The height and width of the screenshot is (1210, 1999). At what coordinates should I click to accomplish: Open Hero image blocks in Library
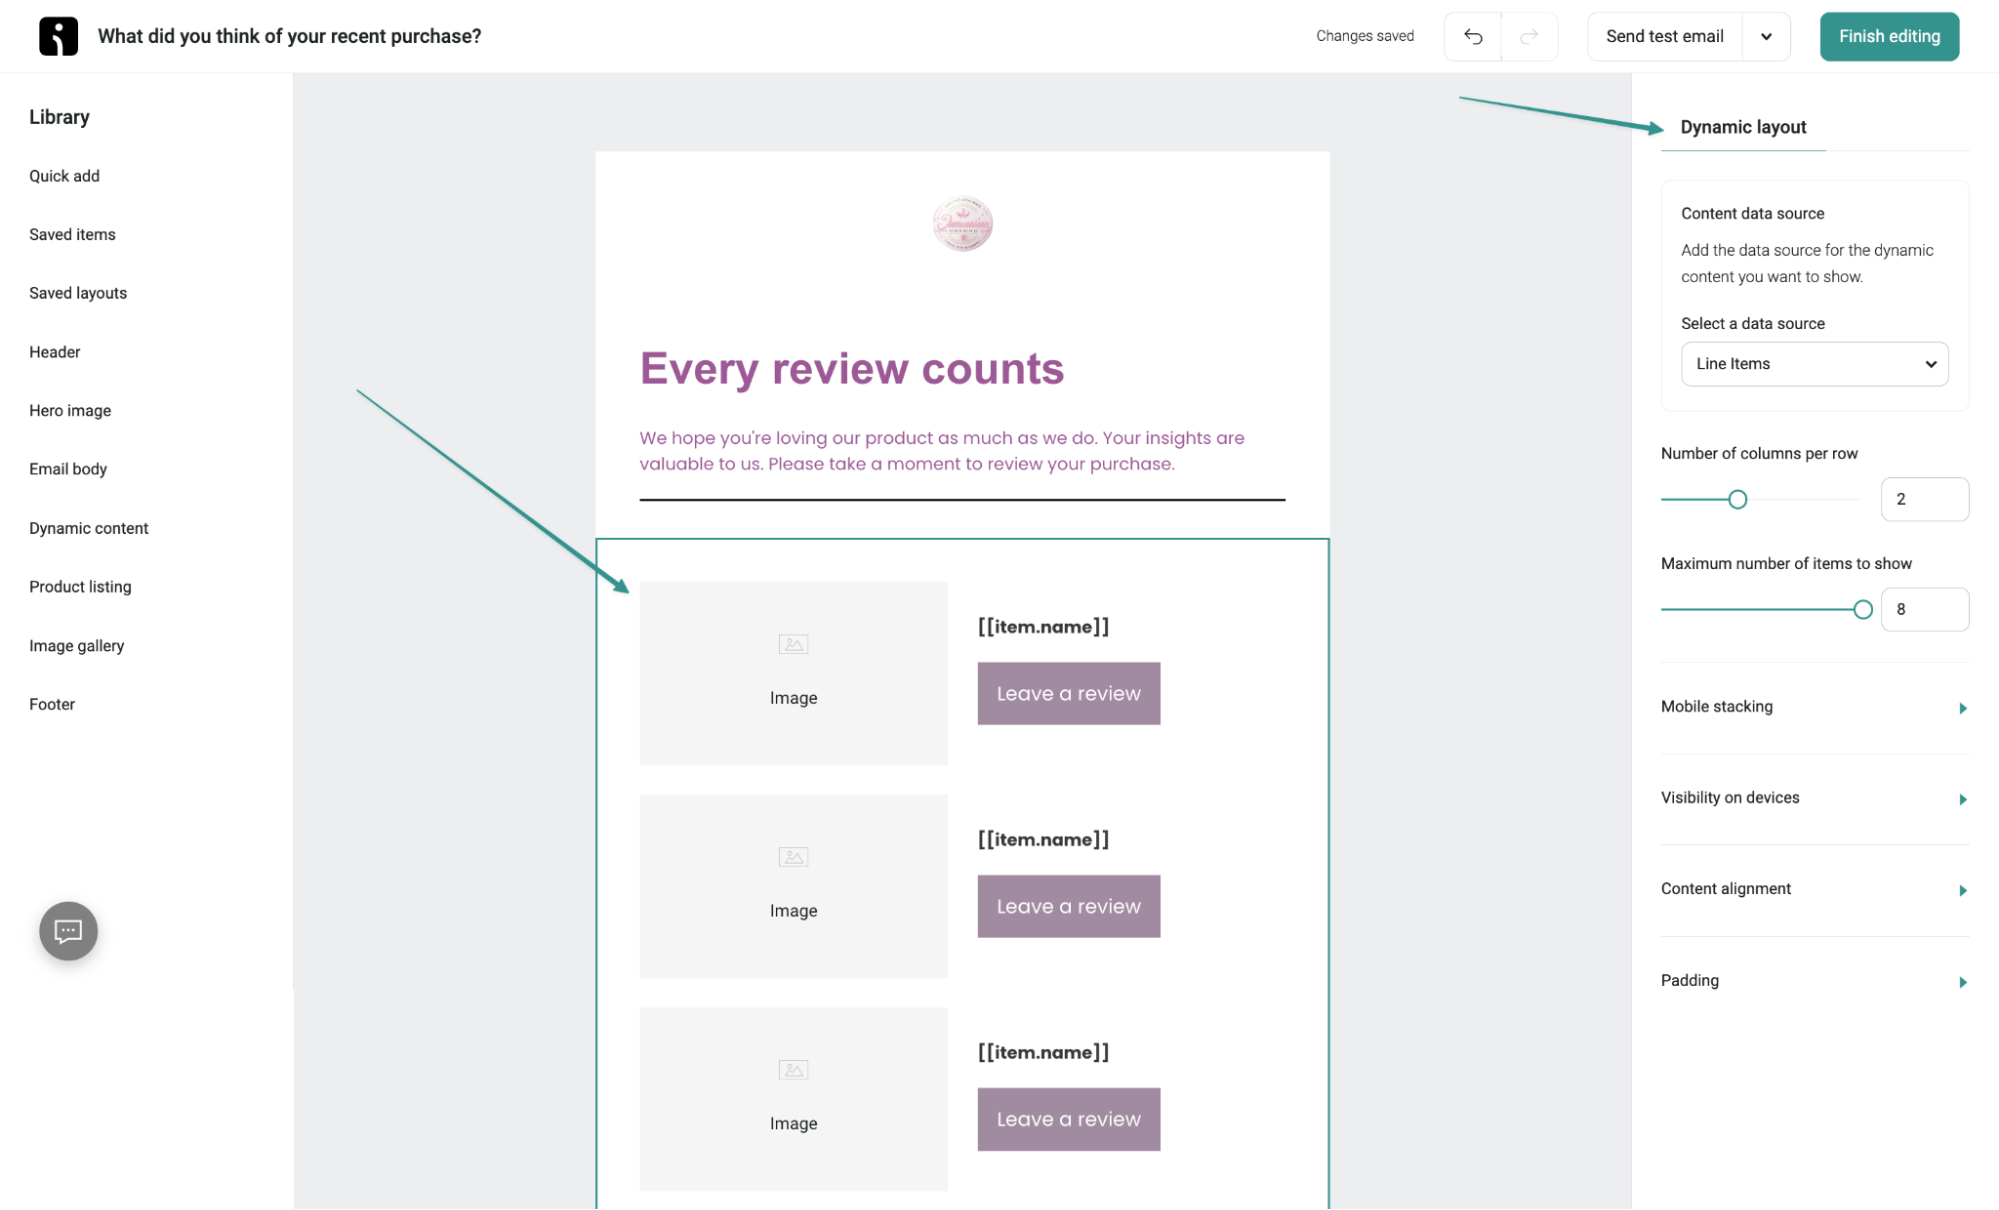coord(70,411)
